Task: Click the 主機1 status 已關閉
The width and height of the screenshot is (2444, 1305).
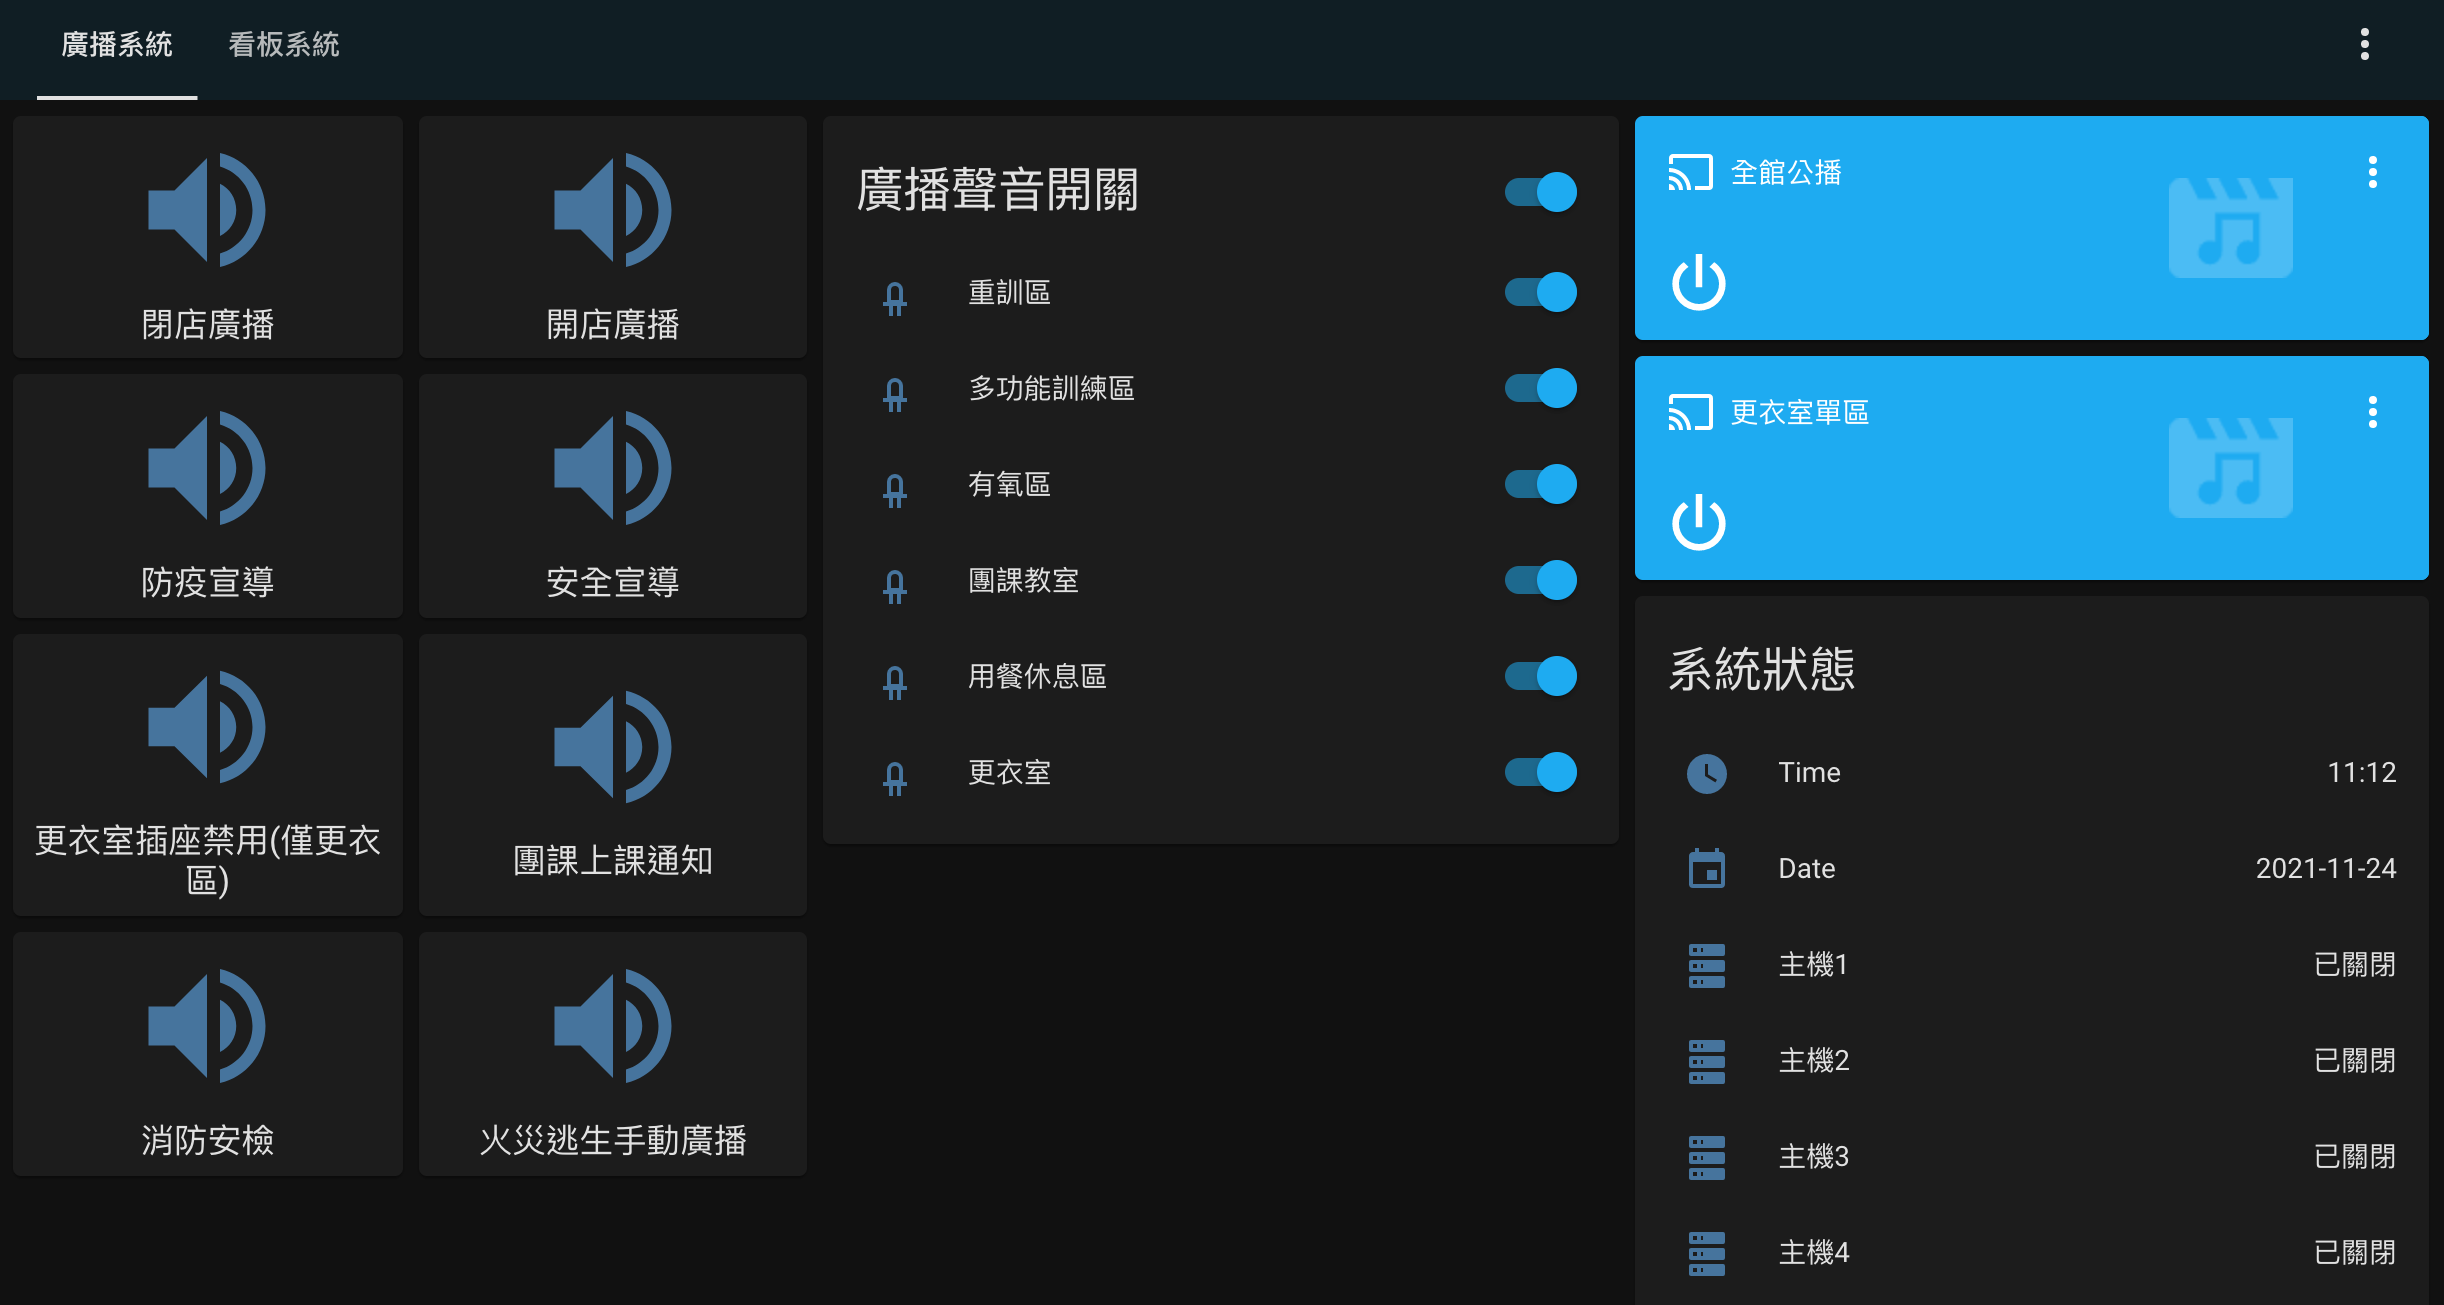Action: click(2355, 965)
